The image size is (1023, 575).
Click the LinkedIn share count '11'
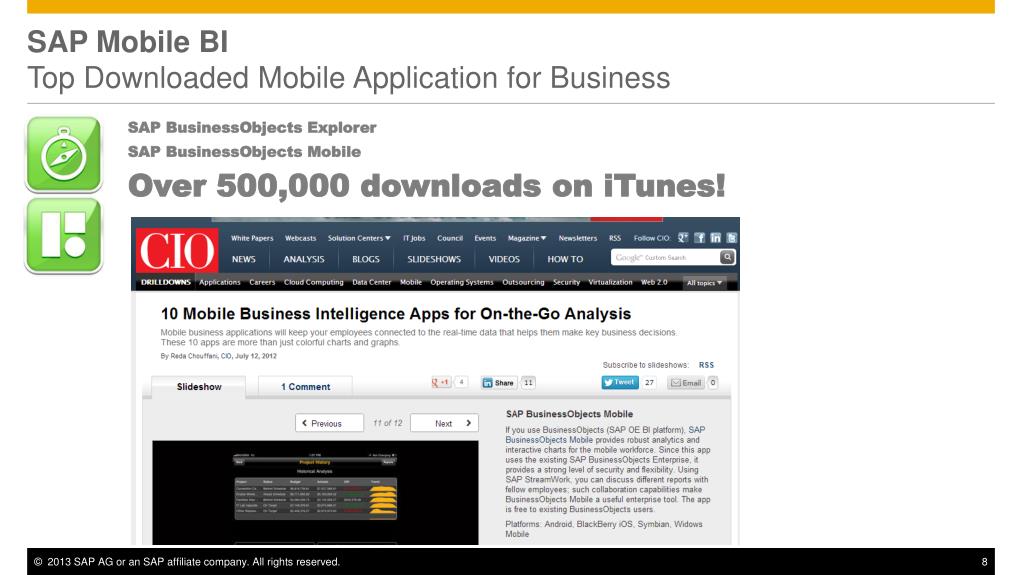[x=528, y=383]
